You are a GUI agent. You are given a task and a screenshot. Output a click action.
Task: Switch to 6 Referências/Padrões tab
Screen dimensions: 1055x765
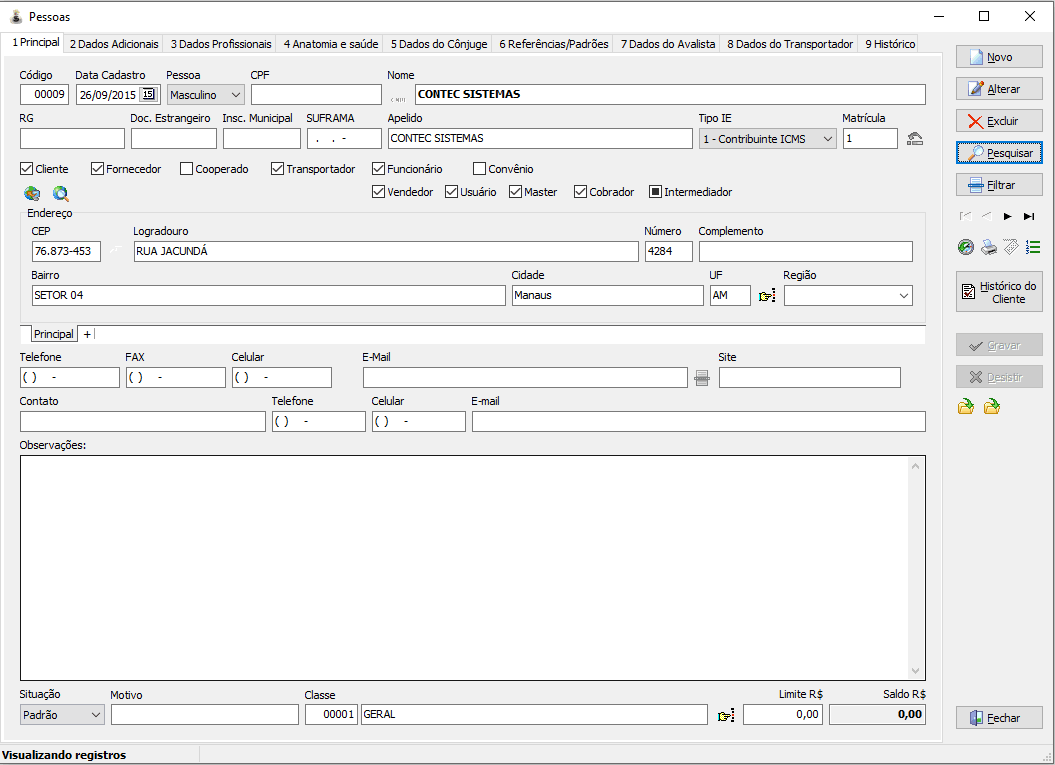point(554,44)
